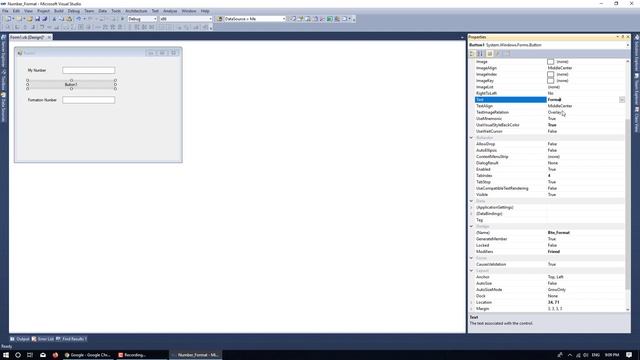
Task: Expand the (DataBindings) node
Action: click(x=471, y=214)
